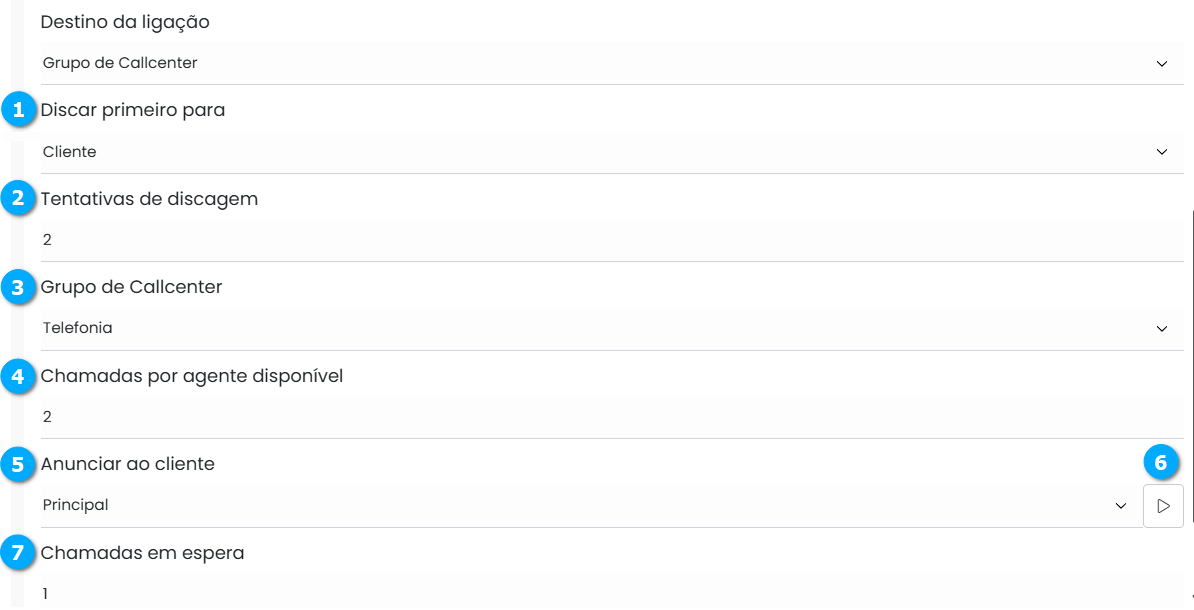This screenshot has height=610, width=1194.
Task: Click the chevron arrow of Telefonia dropdown
Action: point(1162,328)
